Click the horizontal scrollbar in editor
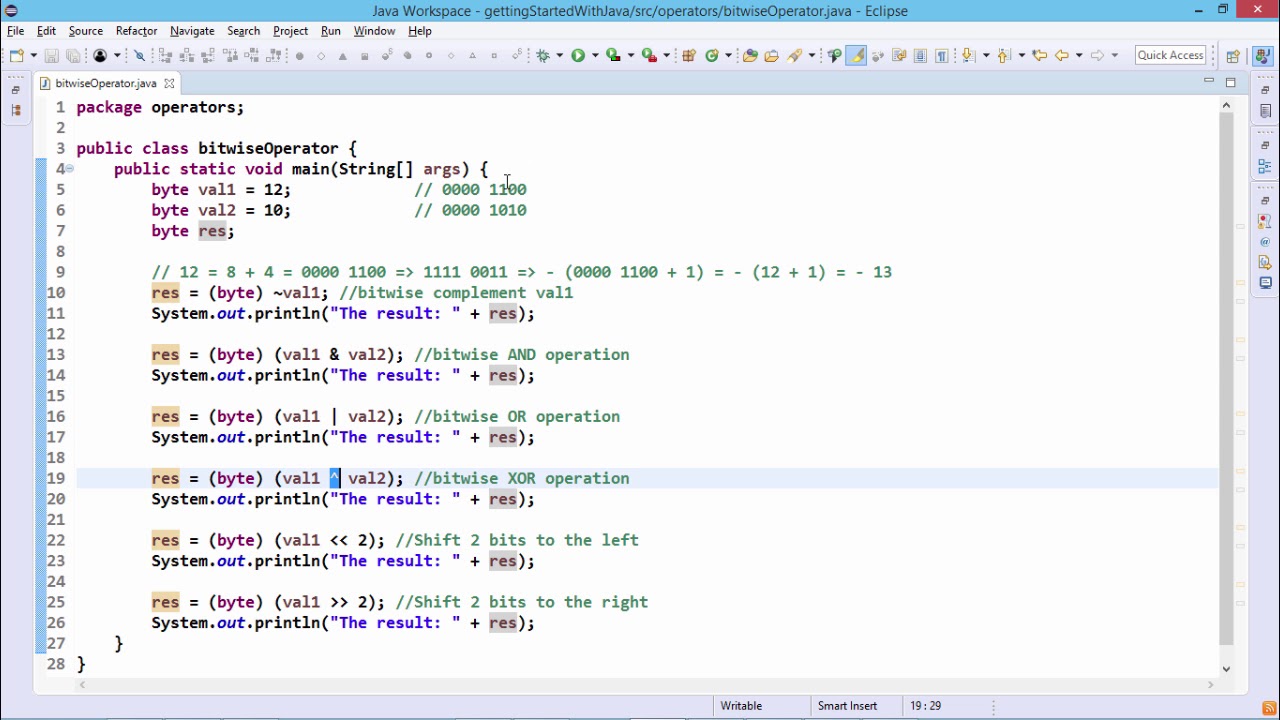 coord(646,685)
